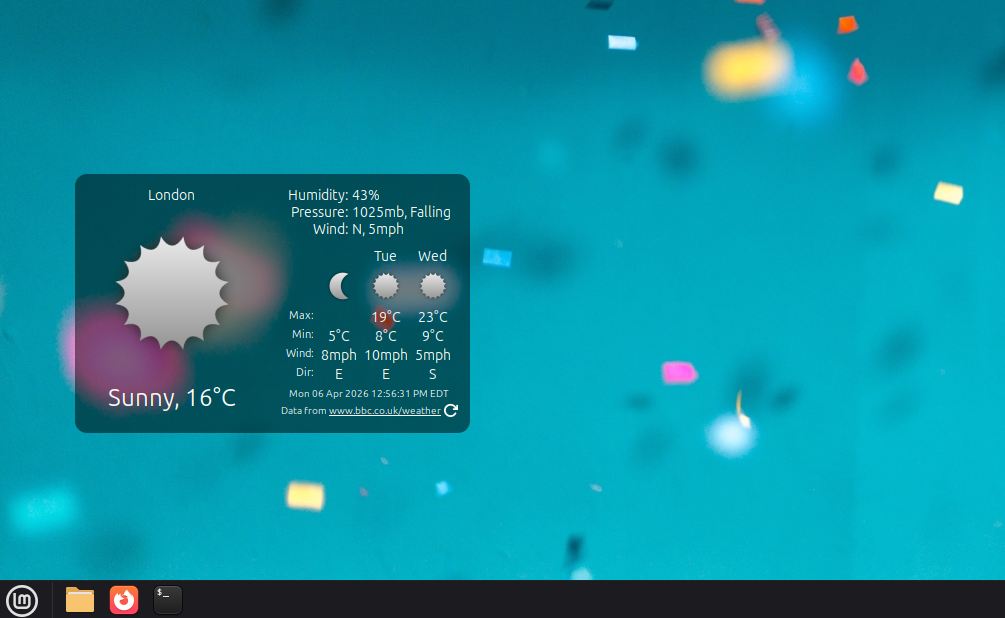Open the Files folder from the taskbar
Screen dimensions: 1005x618
click(80, 600)
